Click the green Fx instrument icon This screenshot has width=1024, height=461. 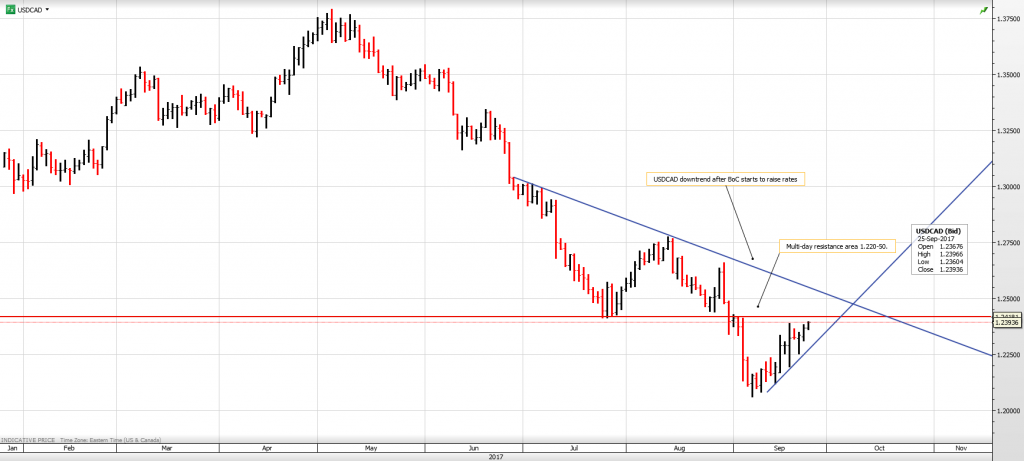(10, 9)
